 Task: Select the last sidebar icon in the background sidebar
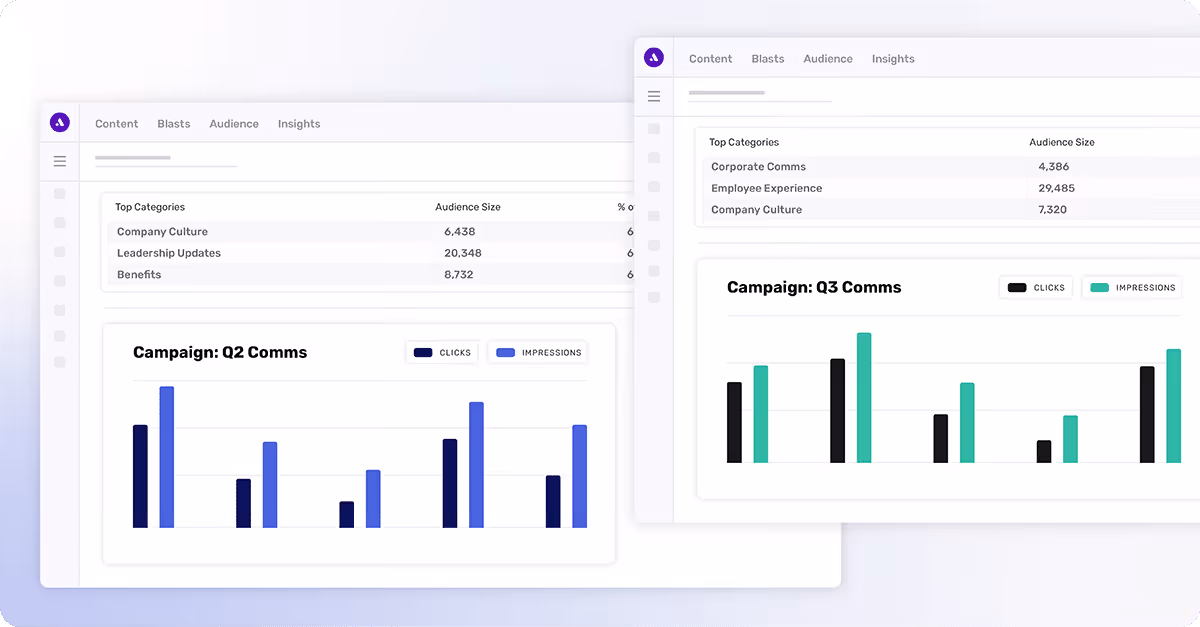pyautogui.click(x=655, y=297)
